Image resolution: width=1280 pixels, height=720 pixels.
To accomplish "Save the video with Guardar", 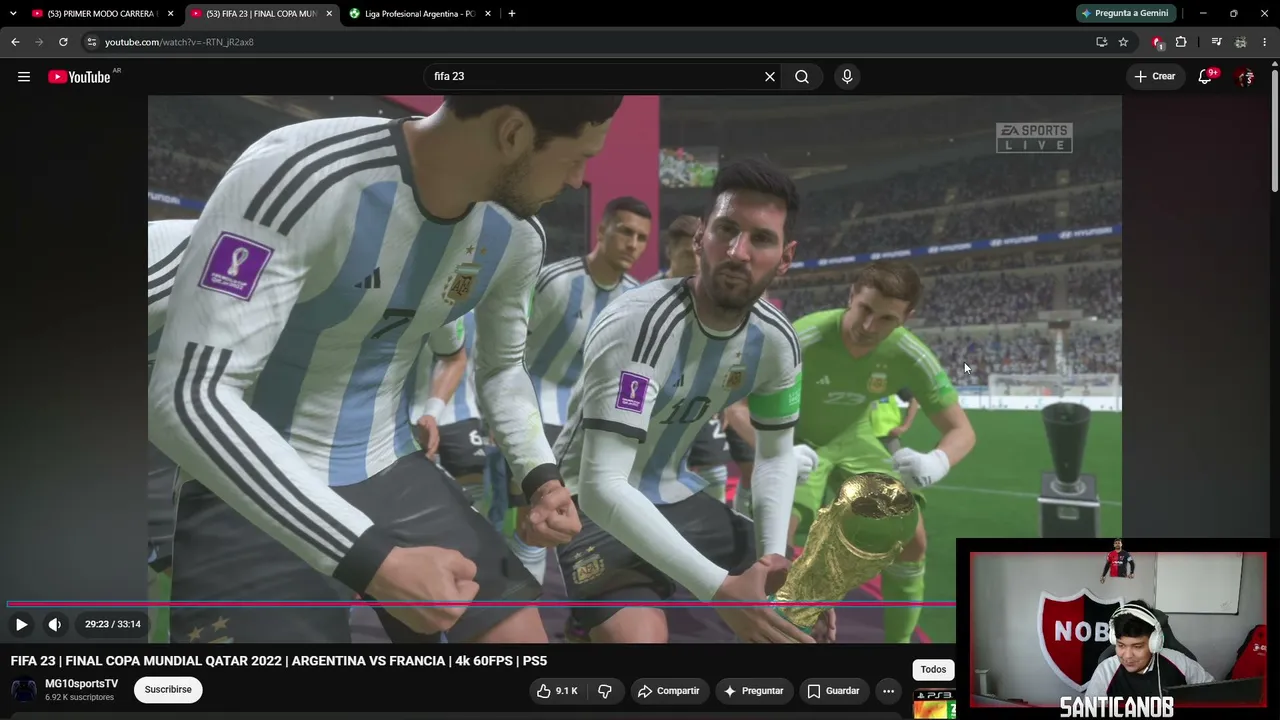I will coord(833,691).
